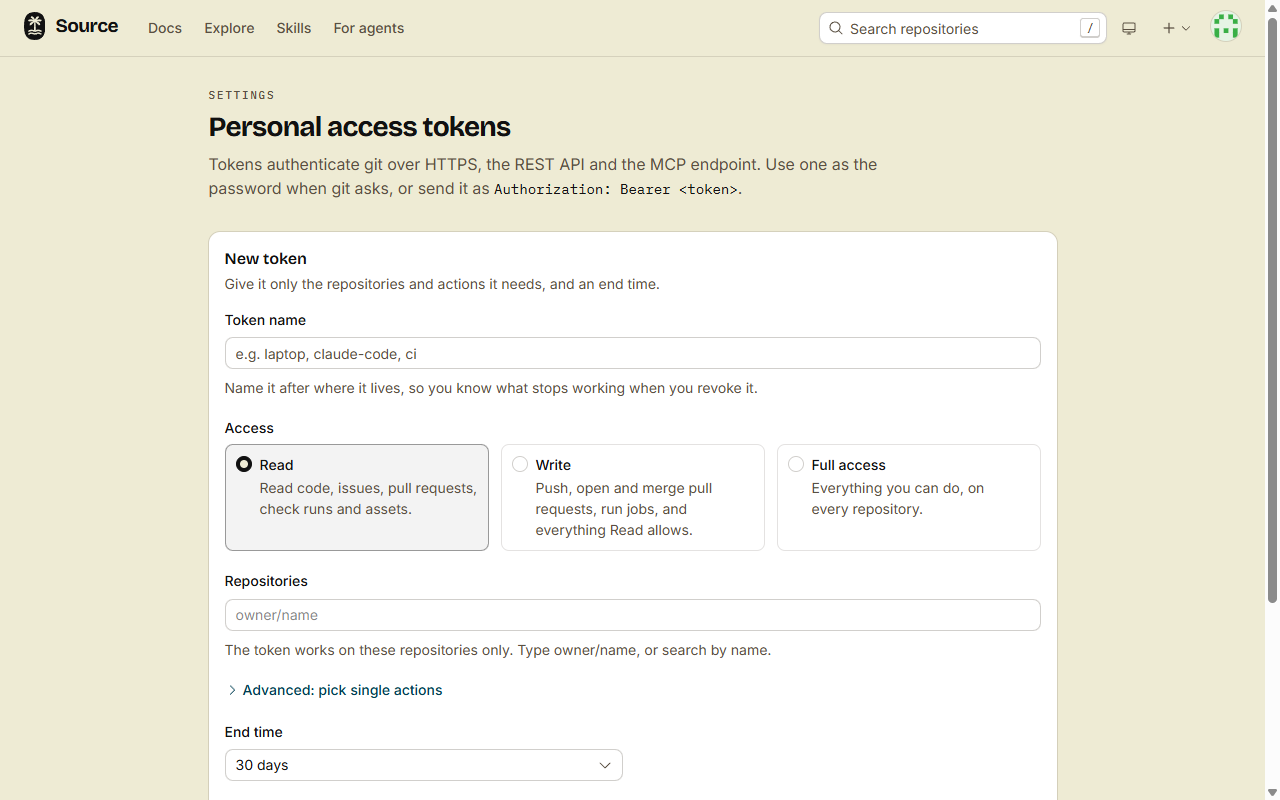Focus the Token name input
The image size is (1280, 800).
633,353
